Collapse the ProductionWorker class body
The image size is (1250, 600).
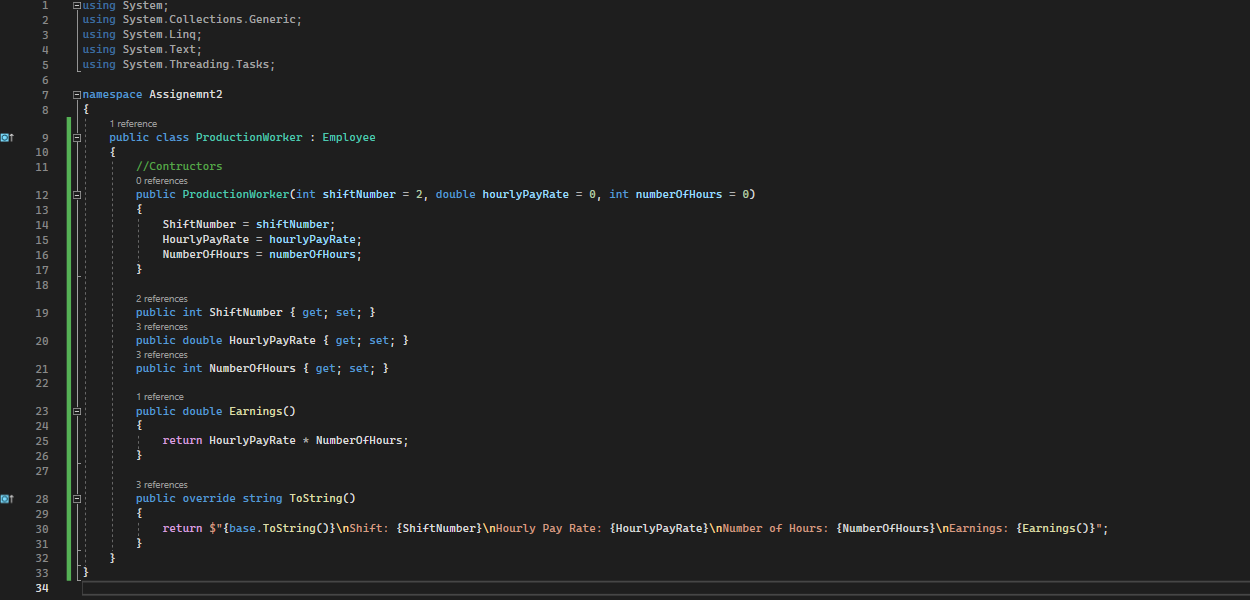(76, 137)
